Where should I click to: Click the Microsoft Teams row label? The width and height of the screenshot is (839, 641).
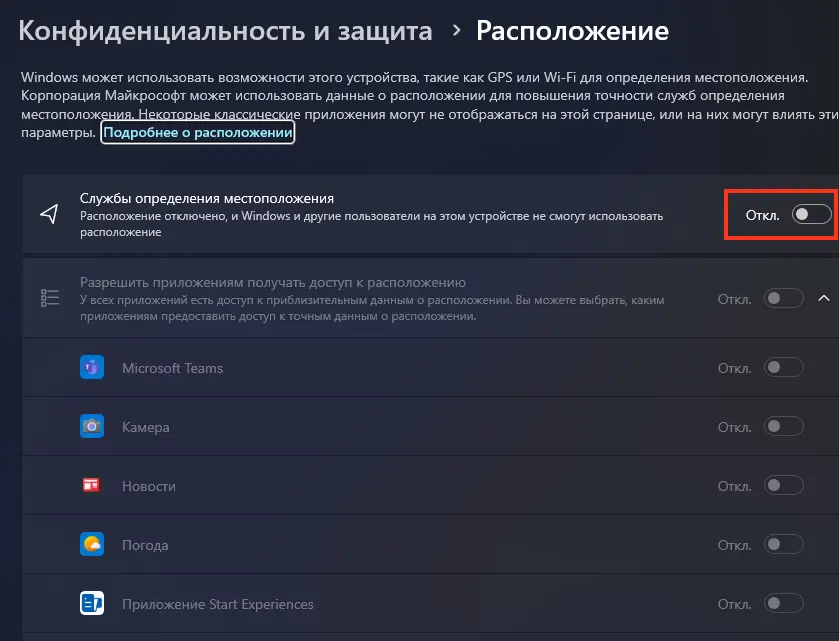172,368
